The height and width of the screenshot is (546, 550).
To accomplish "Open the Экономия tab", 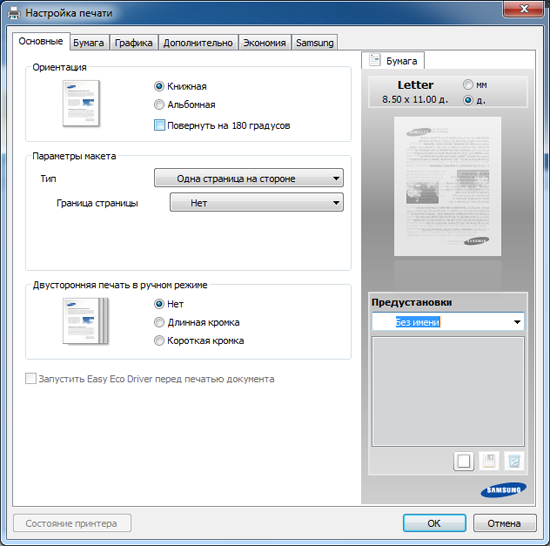I will click(264, 43).
